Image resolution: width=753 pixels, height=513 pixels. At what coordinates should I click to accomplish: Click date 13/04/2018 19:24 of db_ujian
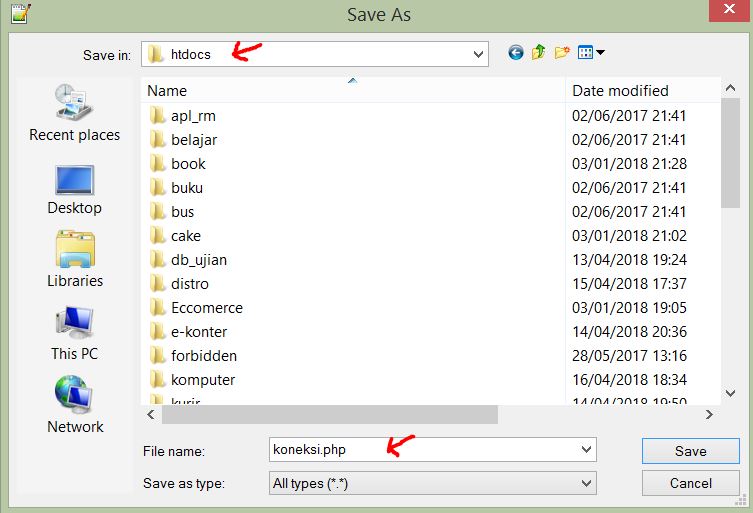(629, 260)
